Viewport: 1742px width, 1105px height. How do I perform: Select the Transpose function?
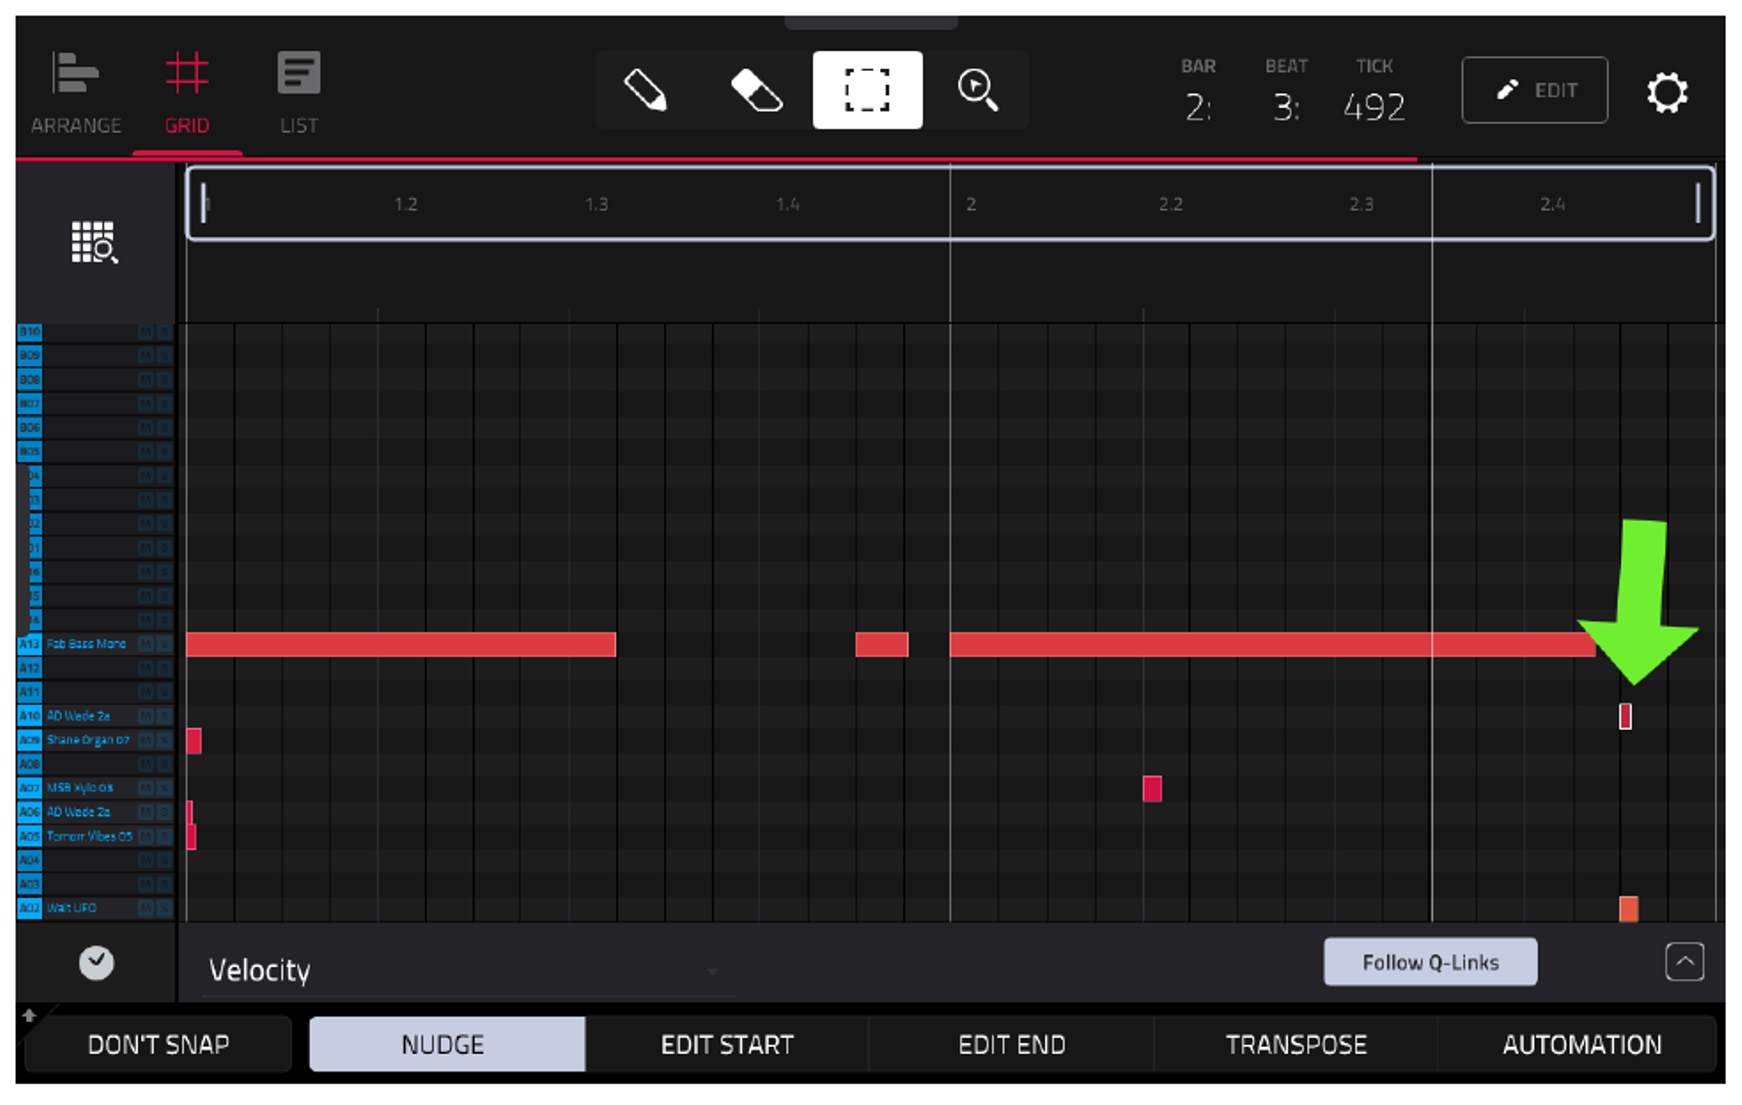point(1296,1045)
